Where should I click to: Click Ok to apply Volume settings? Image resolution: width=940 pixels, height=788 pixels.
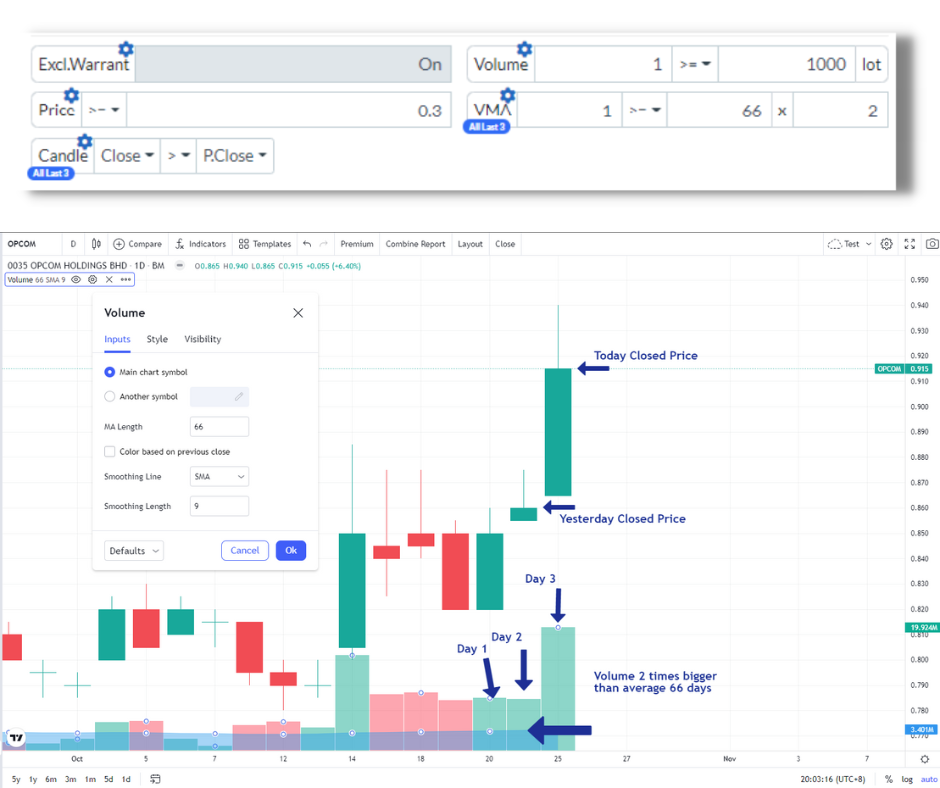[x=290, y=550]
